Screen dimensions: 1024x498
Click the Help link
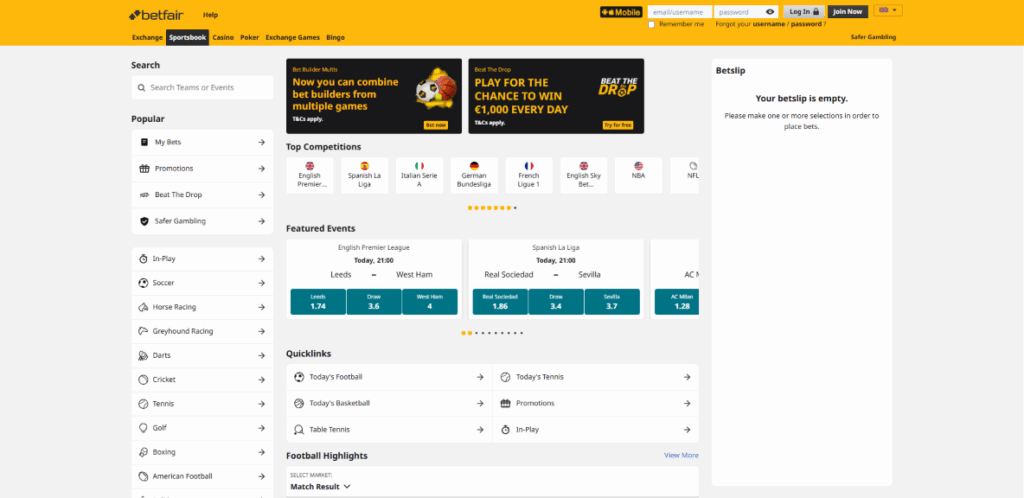[x=210, y=15]
